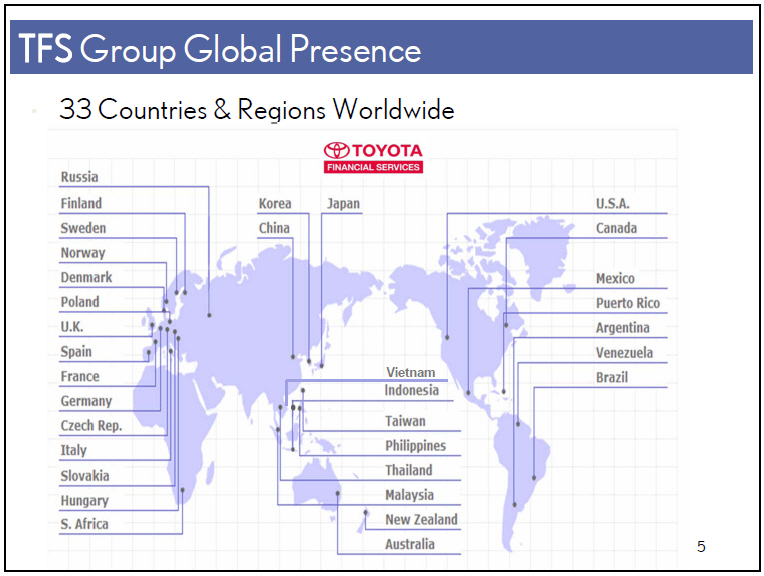Click the Argentina map marker dot

coord(514,505)
